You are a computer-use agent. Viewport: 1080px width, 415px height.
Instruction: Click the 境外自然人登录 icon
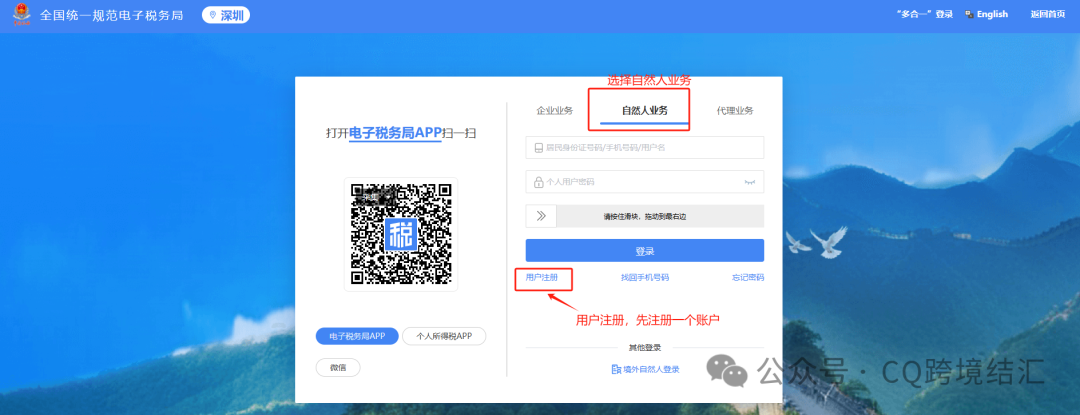coord(616,370)
